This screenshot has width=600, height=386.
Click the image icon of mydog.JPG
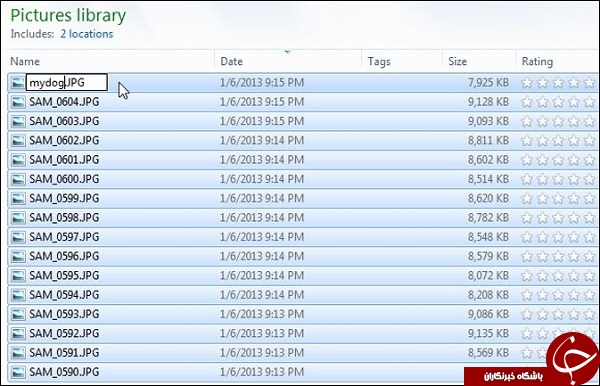coord(18,82)
